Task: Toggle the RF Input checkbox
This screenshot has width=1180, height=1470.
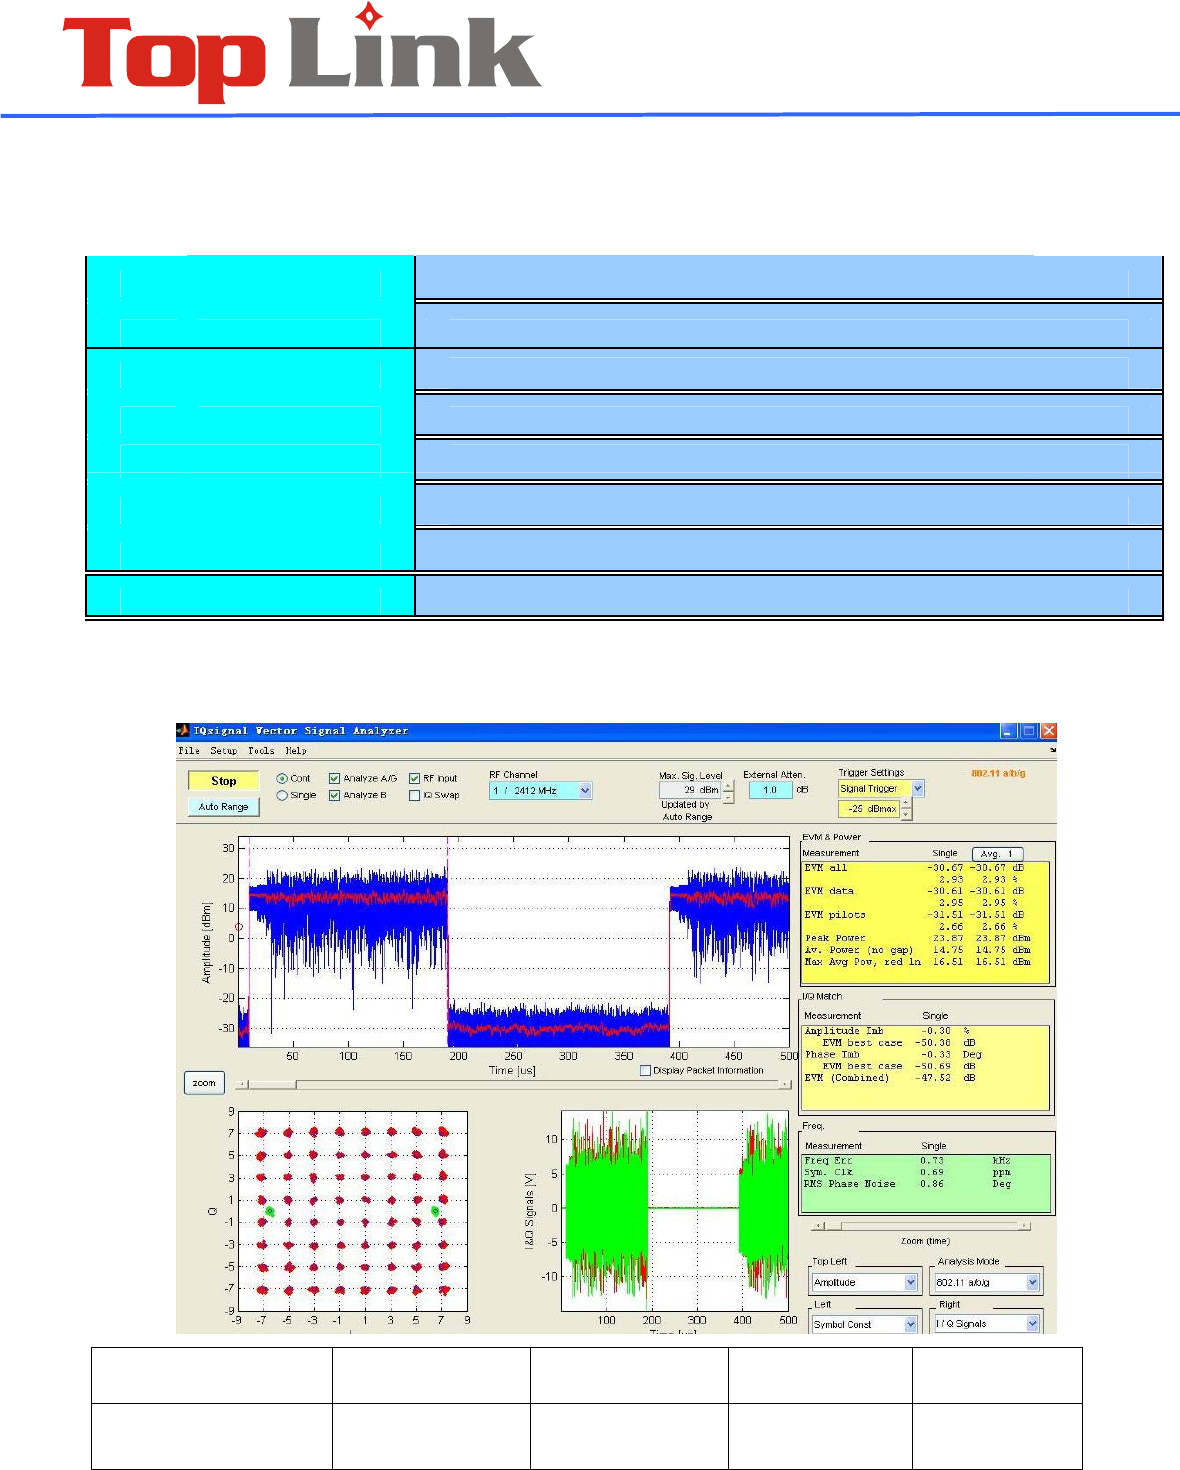Action: 414,778
